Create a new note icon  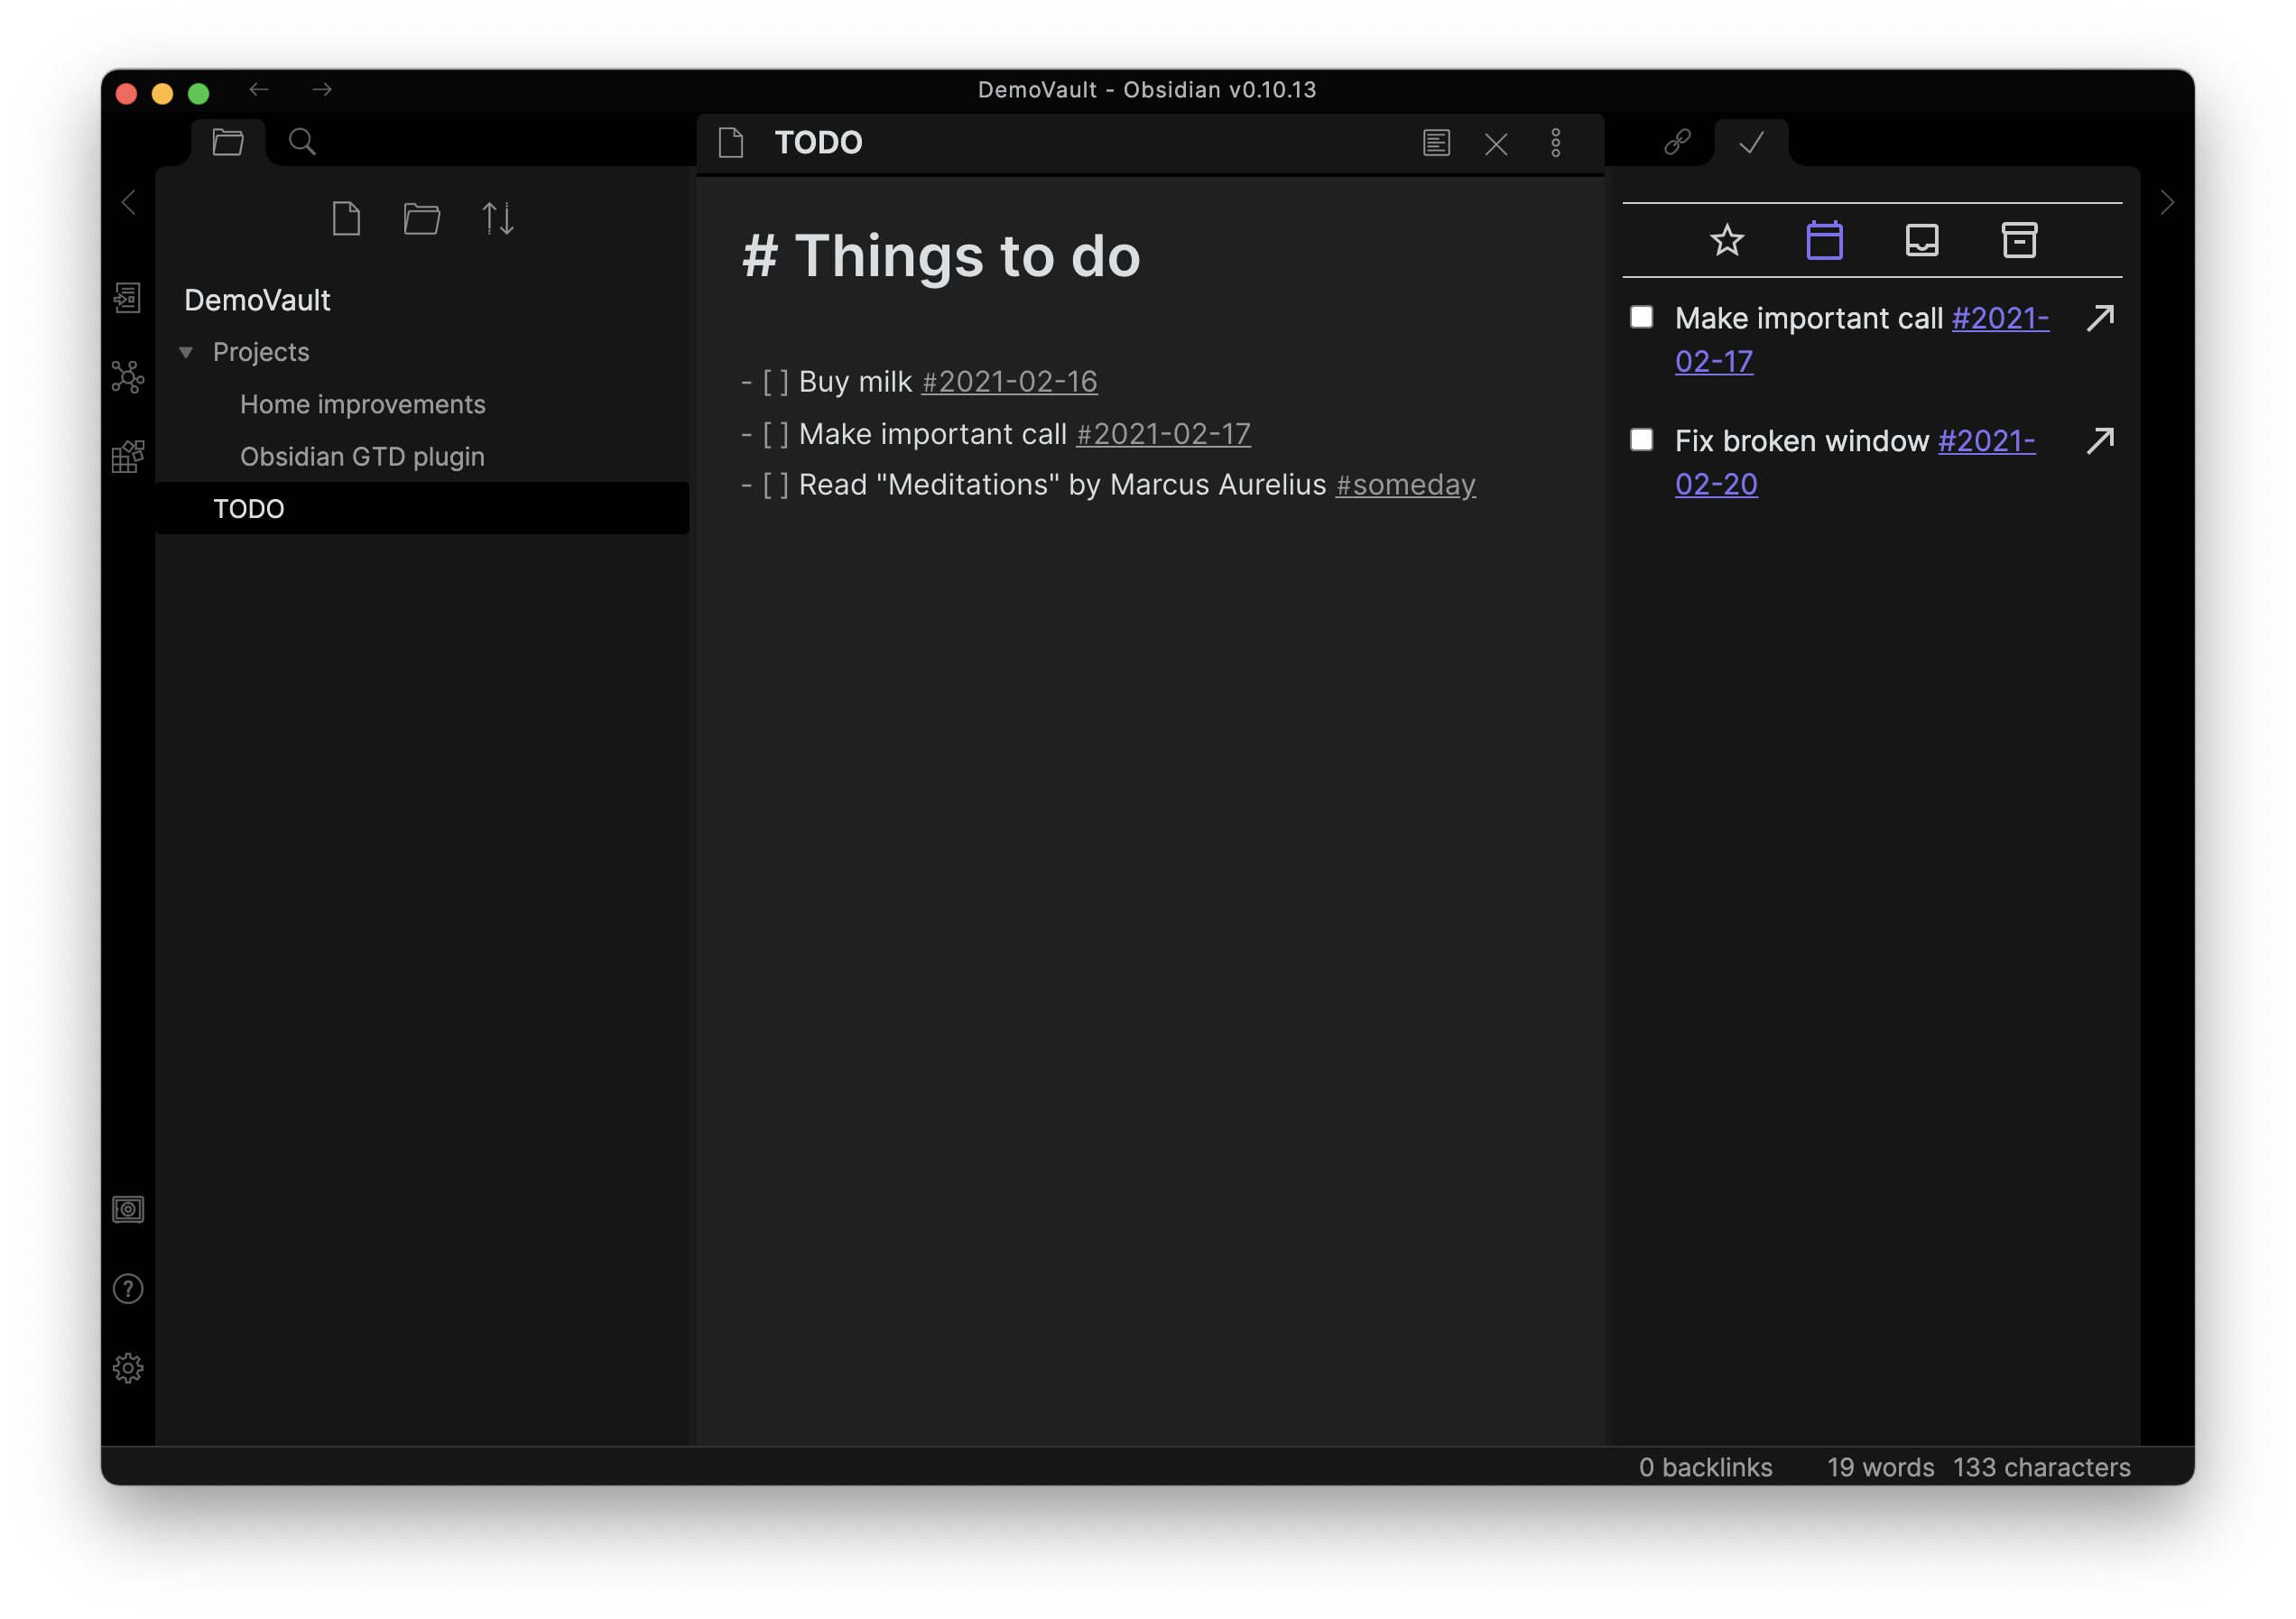pyautogui.click(x=346, y=218)
